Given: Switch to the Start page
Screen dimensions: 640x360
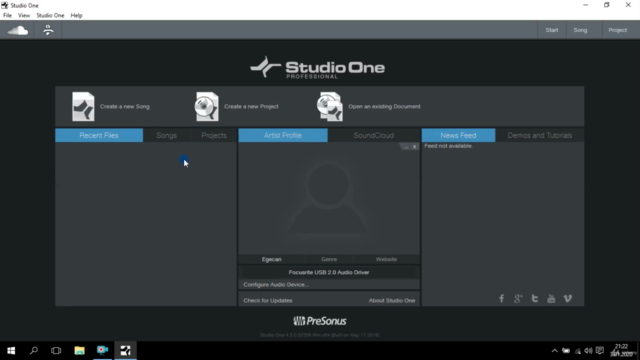Looking at the screenshot, I should 552,30.
